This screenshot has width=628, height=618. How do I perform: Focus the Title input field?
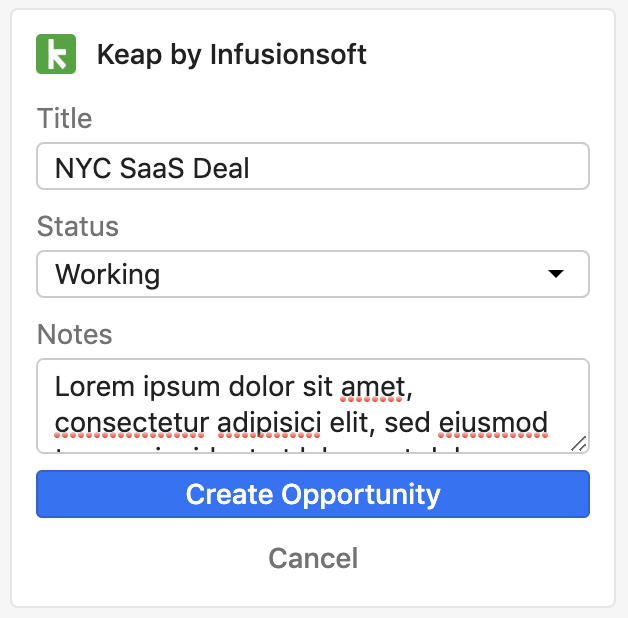tap(313, 166)
